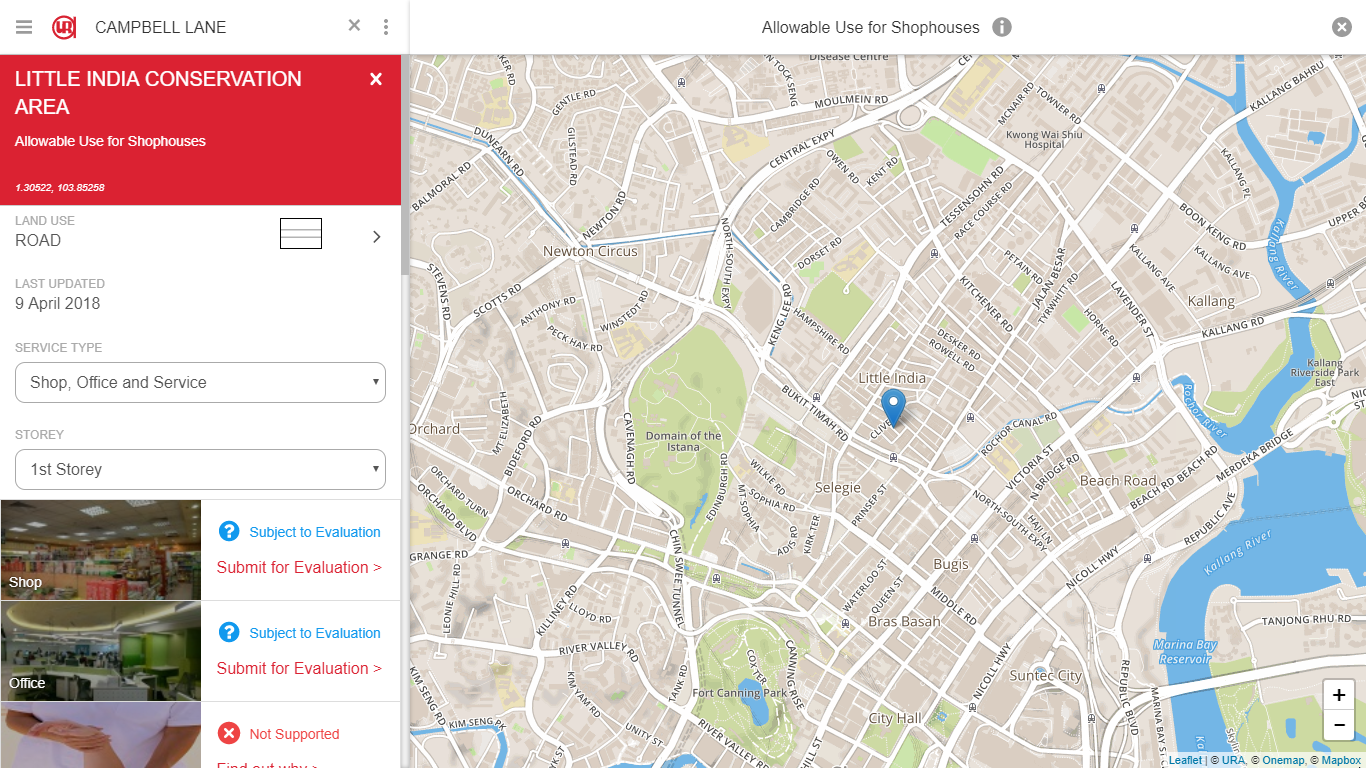Click the Road land use swatch
Screen dimensions: 1366x768
301,233
